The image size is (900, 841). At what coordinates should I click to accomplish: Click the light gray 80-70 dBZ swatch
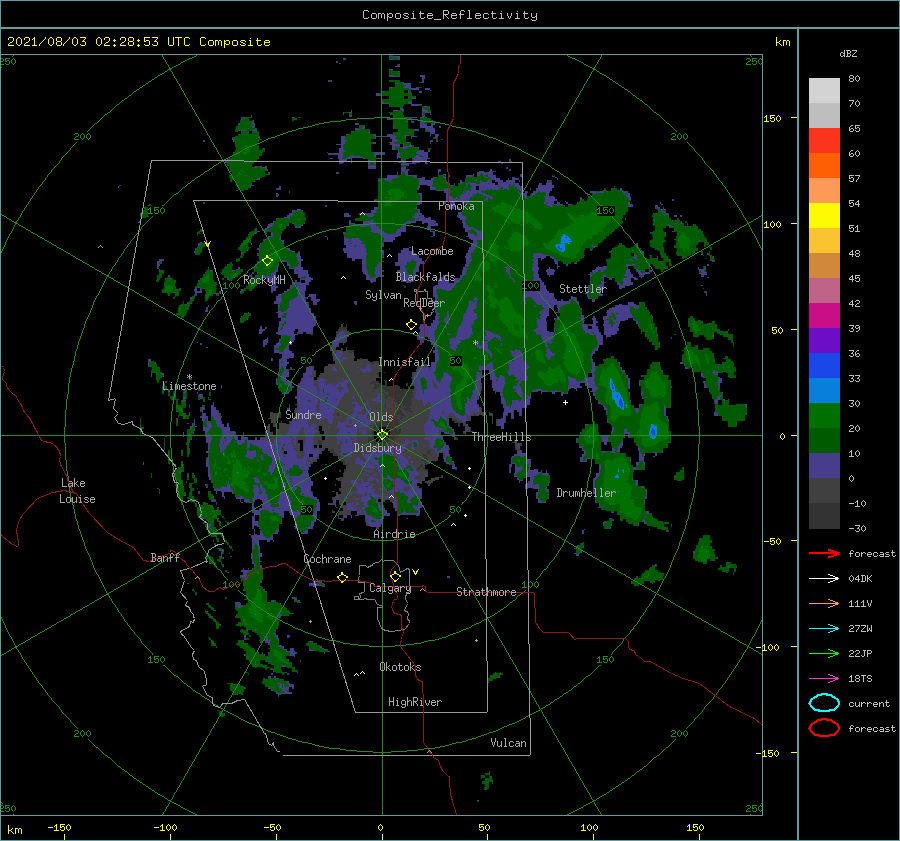(824, 91)
